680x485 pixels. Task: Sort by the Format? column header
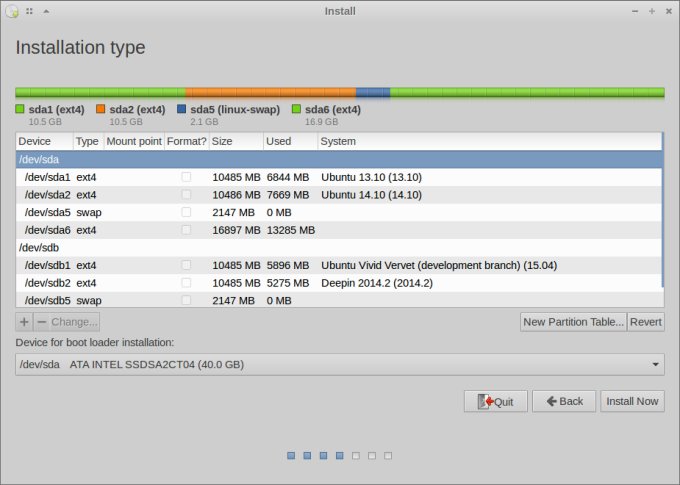click(186, 141)
